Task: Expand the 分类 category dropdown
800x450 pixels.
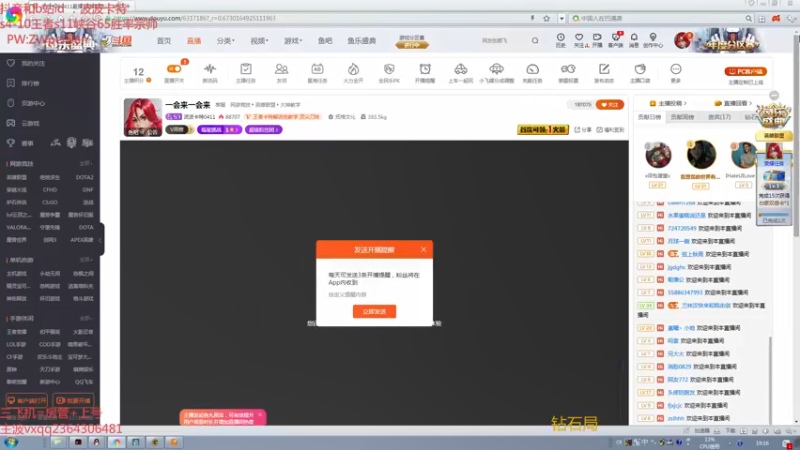Action: click(x=225, y=41)
